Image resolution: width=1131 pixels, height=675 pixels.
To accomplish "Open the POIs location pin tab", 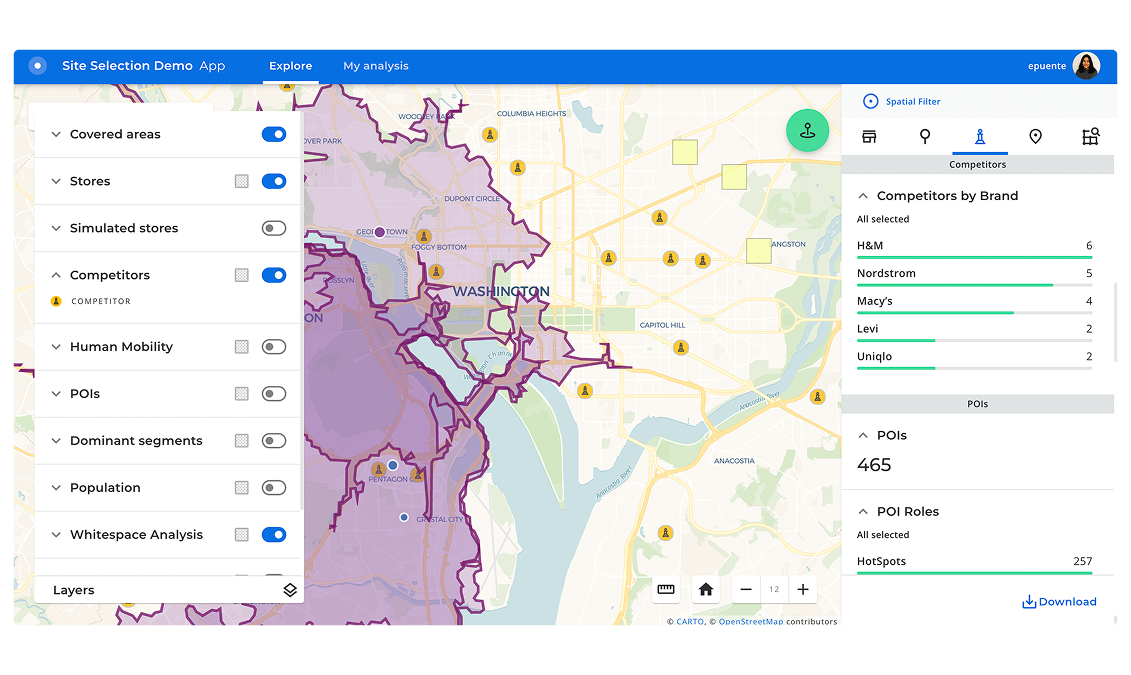I will 1035,136.
